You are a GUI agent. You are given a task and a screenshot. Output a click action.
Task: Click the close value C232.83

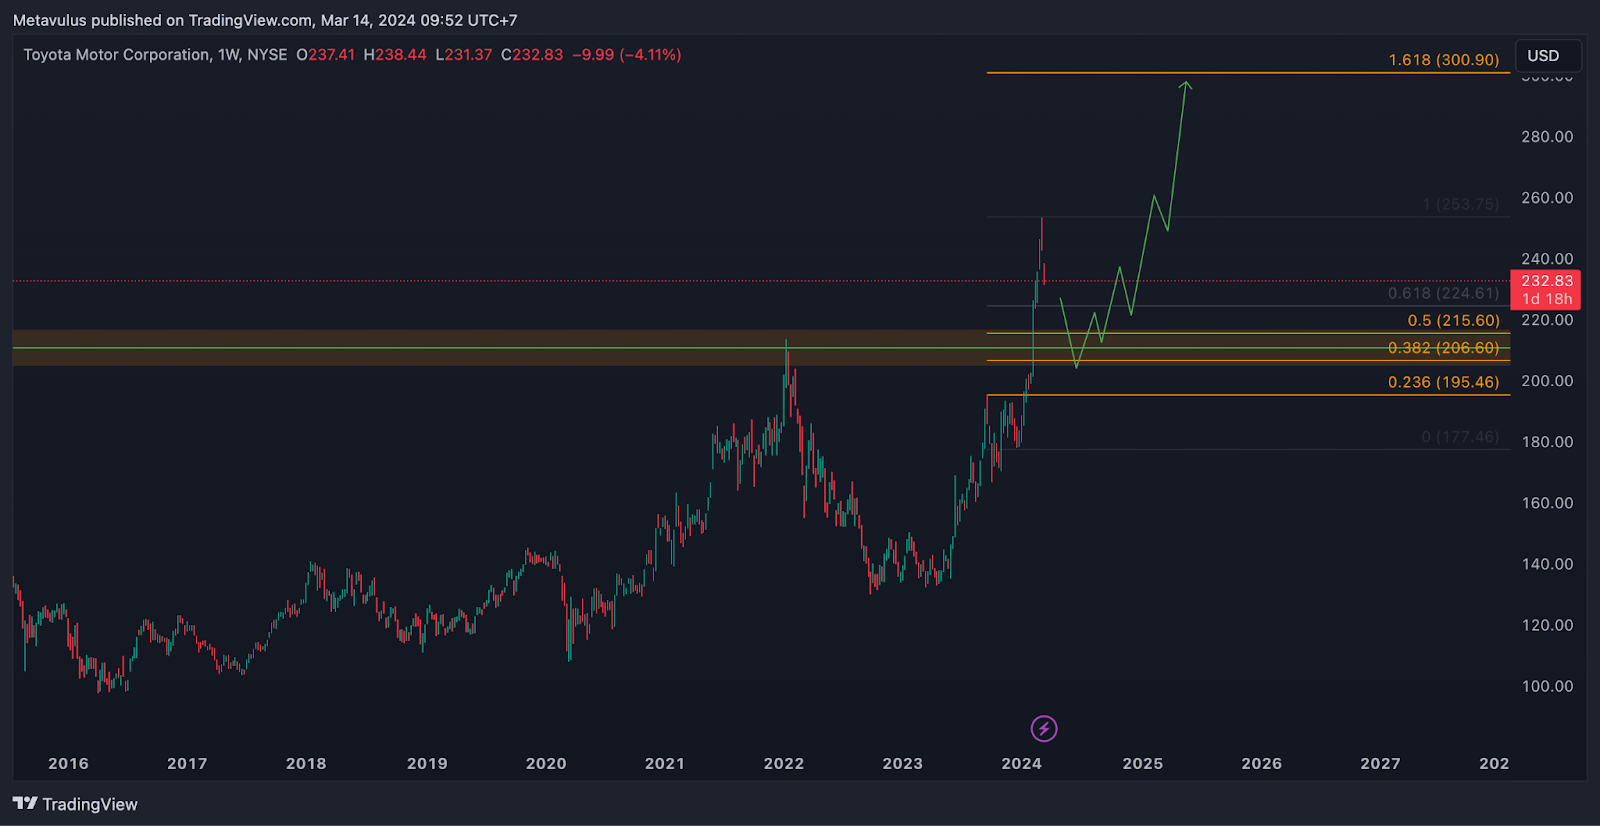coord(532,55)
